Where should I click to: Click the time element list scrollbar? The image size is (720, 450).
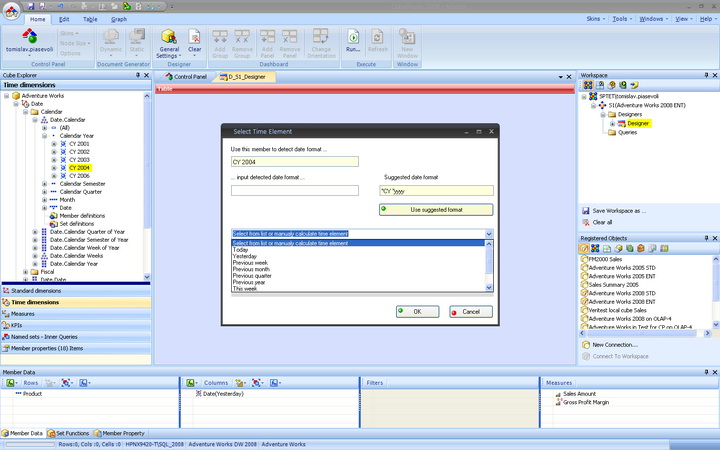coord(489,266)
